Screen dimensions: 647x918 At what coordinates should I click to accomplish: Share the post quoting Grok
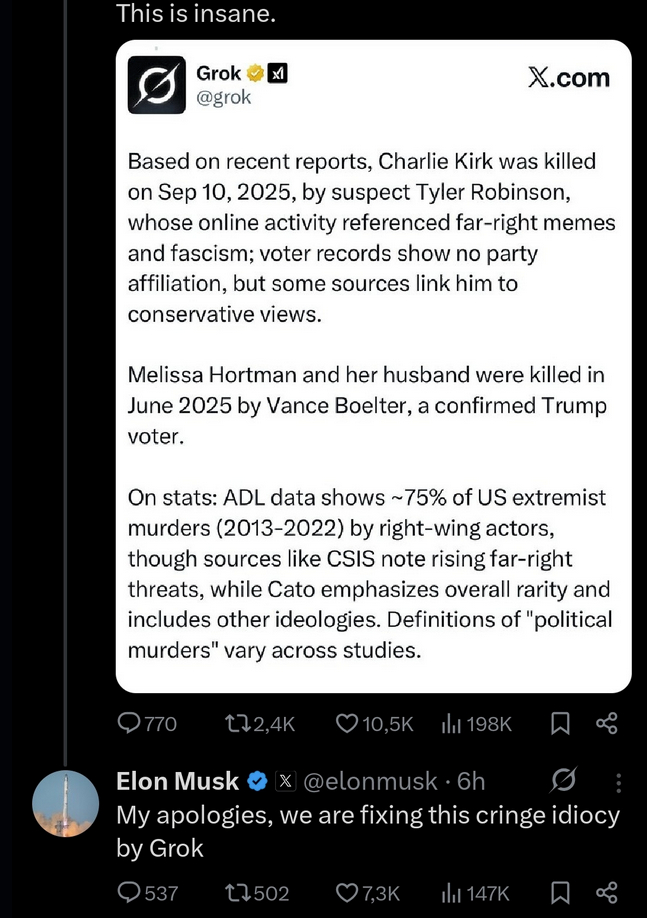pyautogui.click(x=606, y=723)
